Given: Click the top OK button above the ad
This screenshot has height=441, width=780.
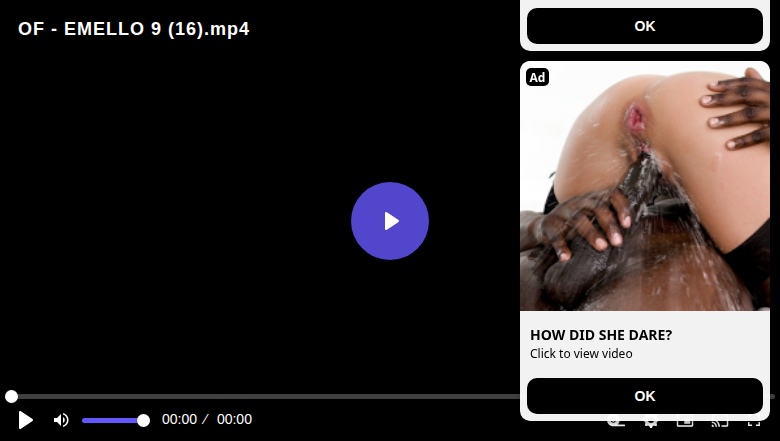Looking at the screenshot, I should (x=645, y=26).
